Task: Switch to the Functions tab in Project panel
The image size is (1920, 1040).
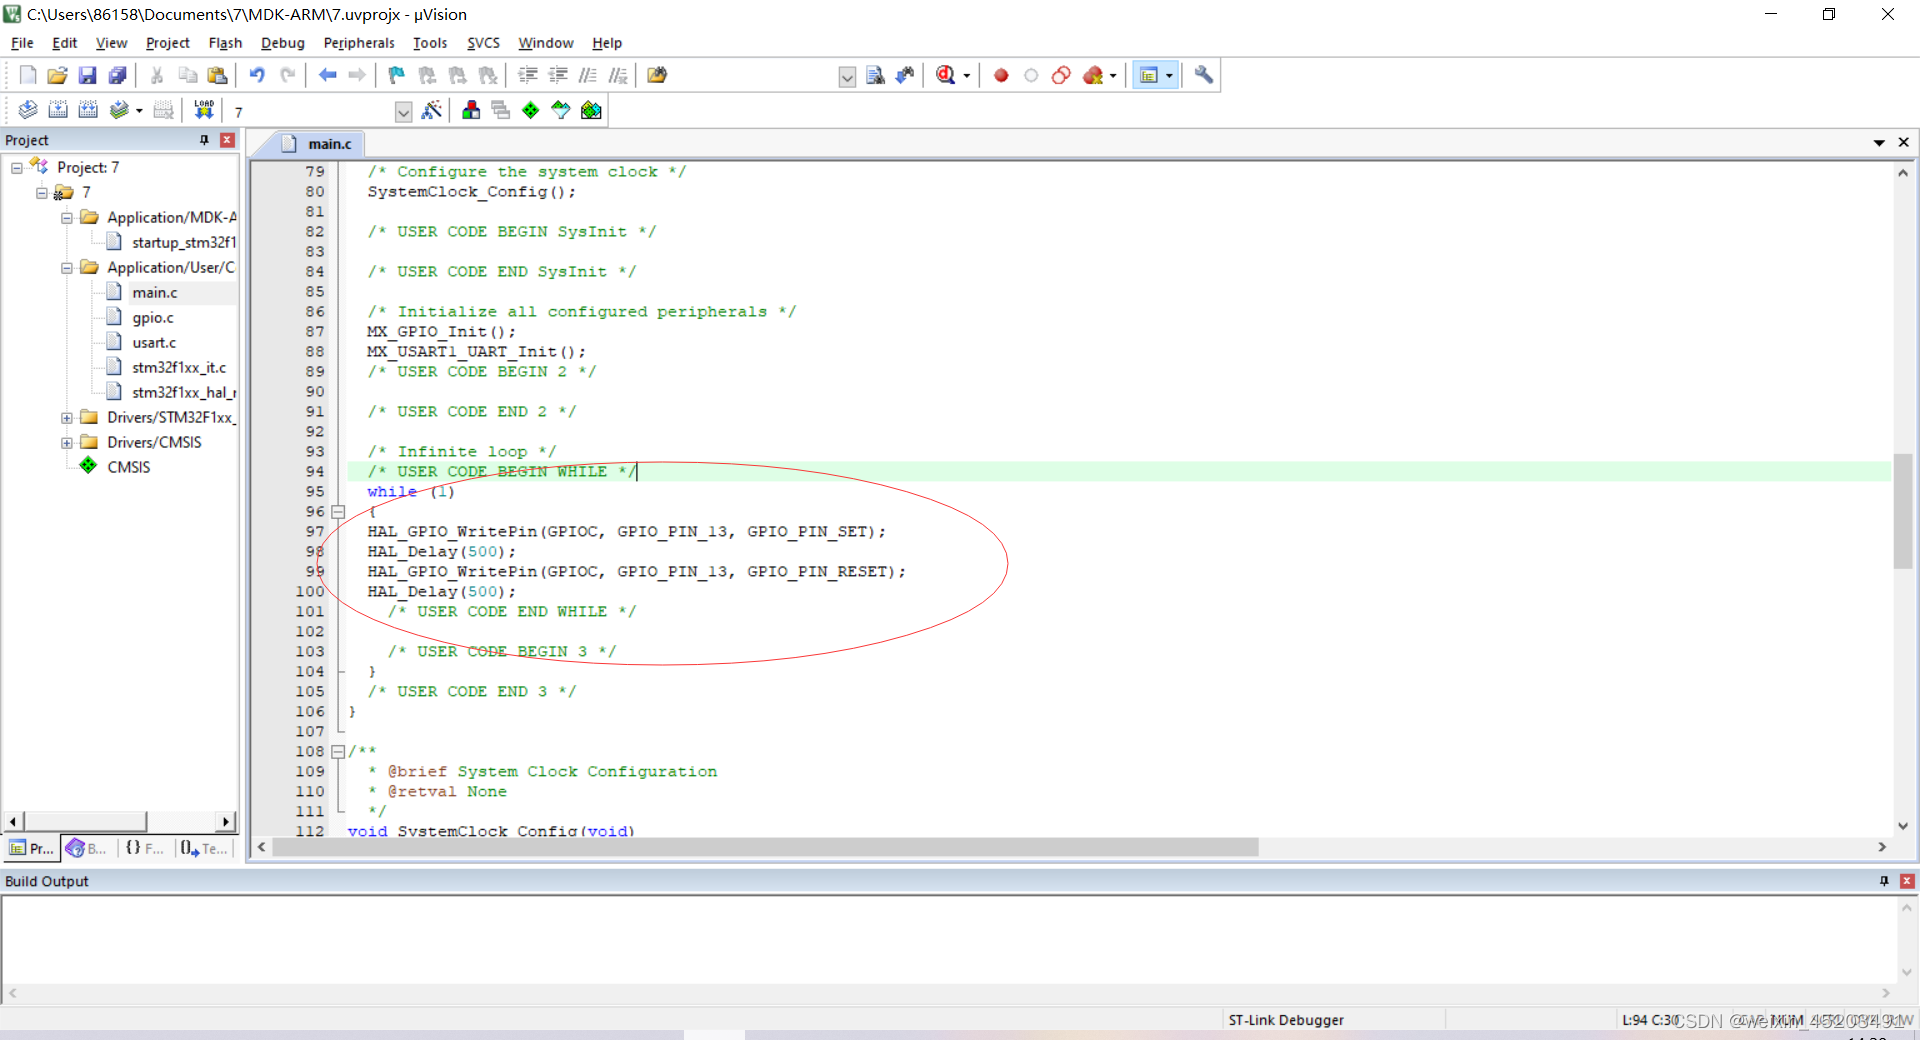Action: pos(145,848)
